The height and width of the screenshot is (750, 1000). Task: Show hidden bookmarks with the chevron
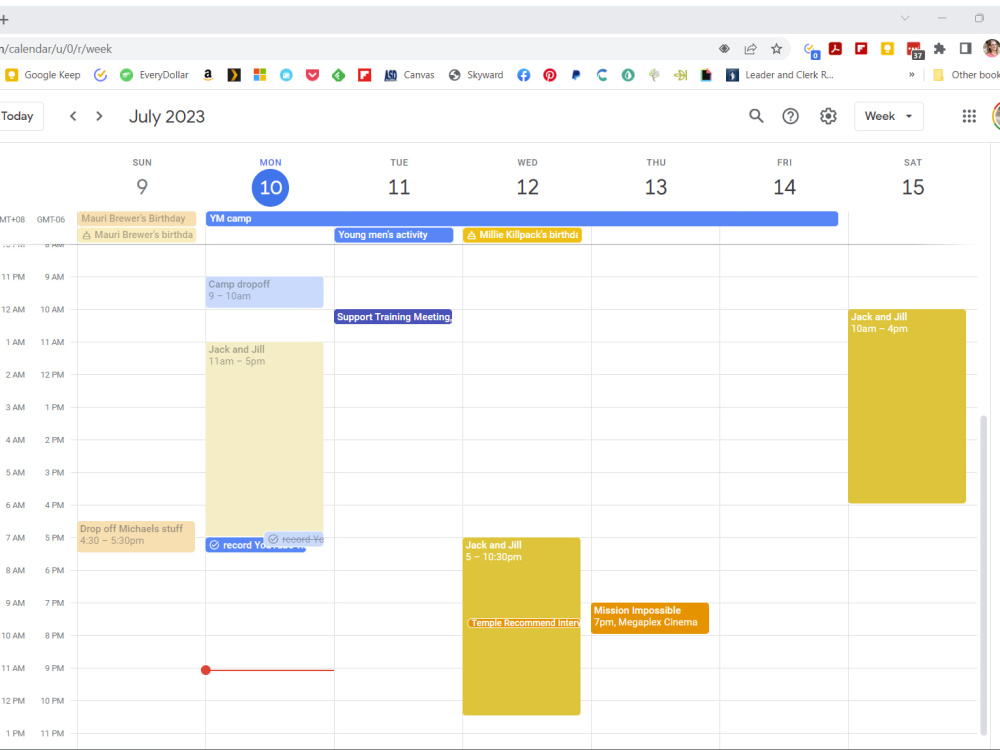point(911,75)
